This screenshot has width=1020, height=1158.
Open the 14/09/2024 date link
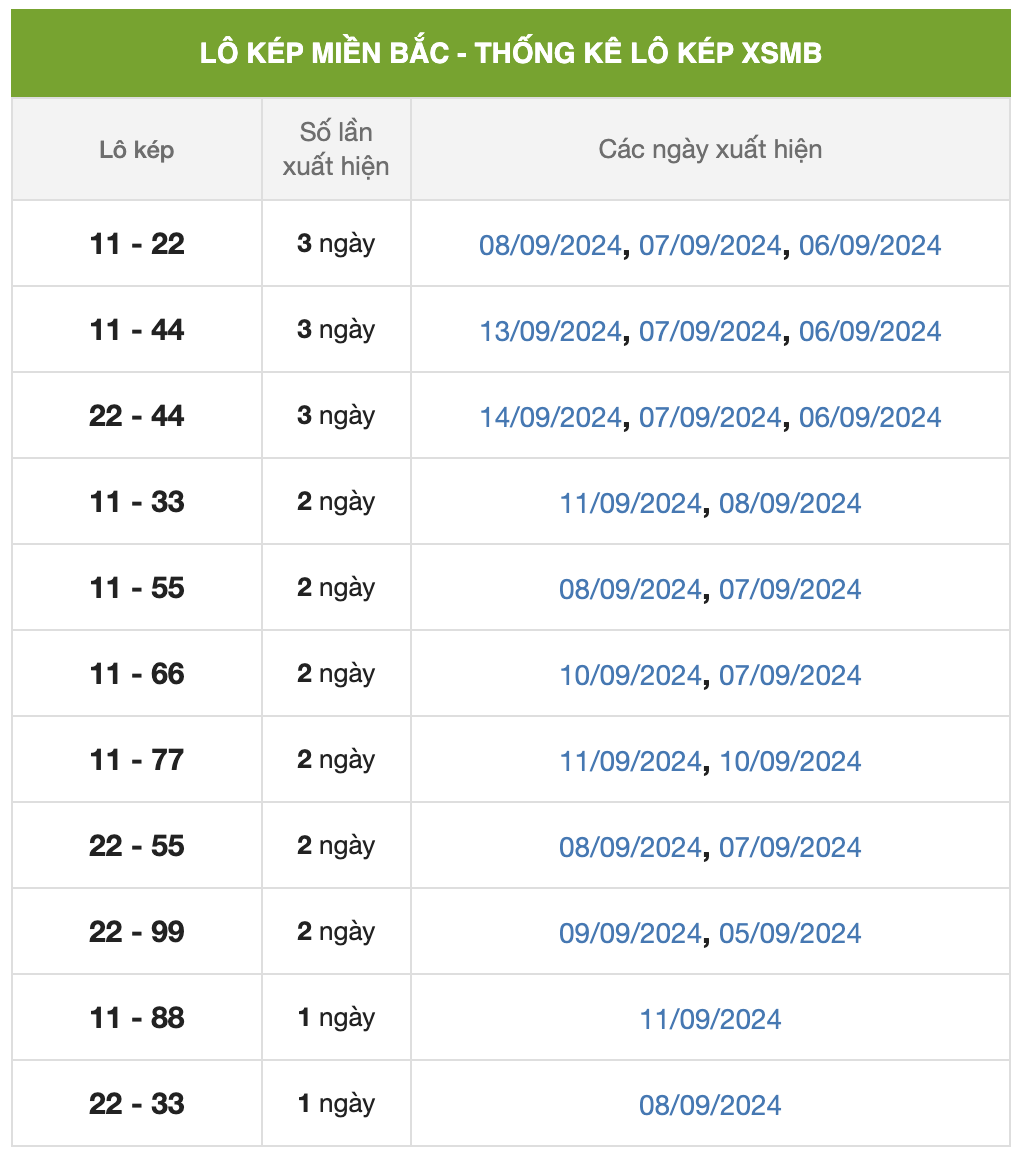[550, 417]
